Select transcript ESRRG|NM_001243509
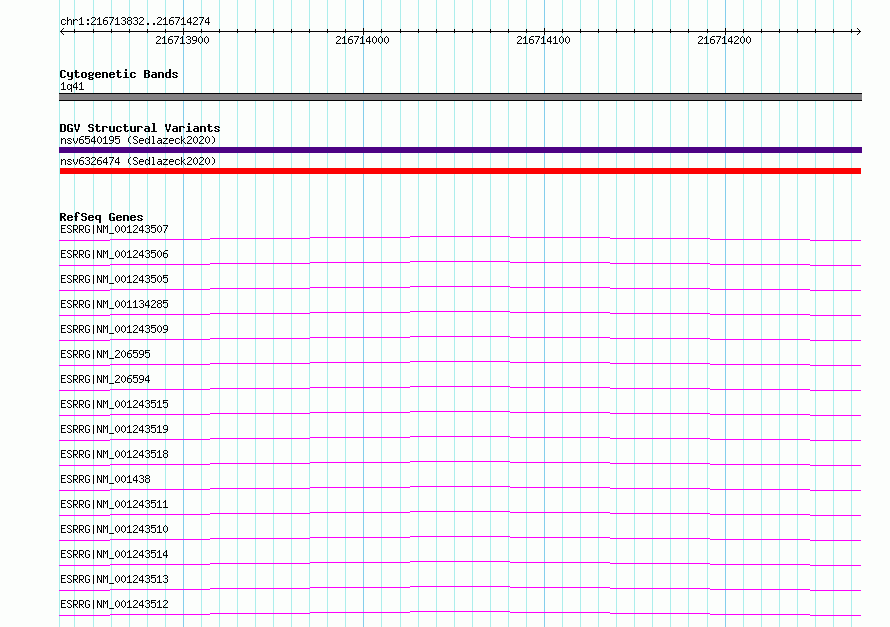The height and width of the screenshot is (627, 890). pos(114,329)
